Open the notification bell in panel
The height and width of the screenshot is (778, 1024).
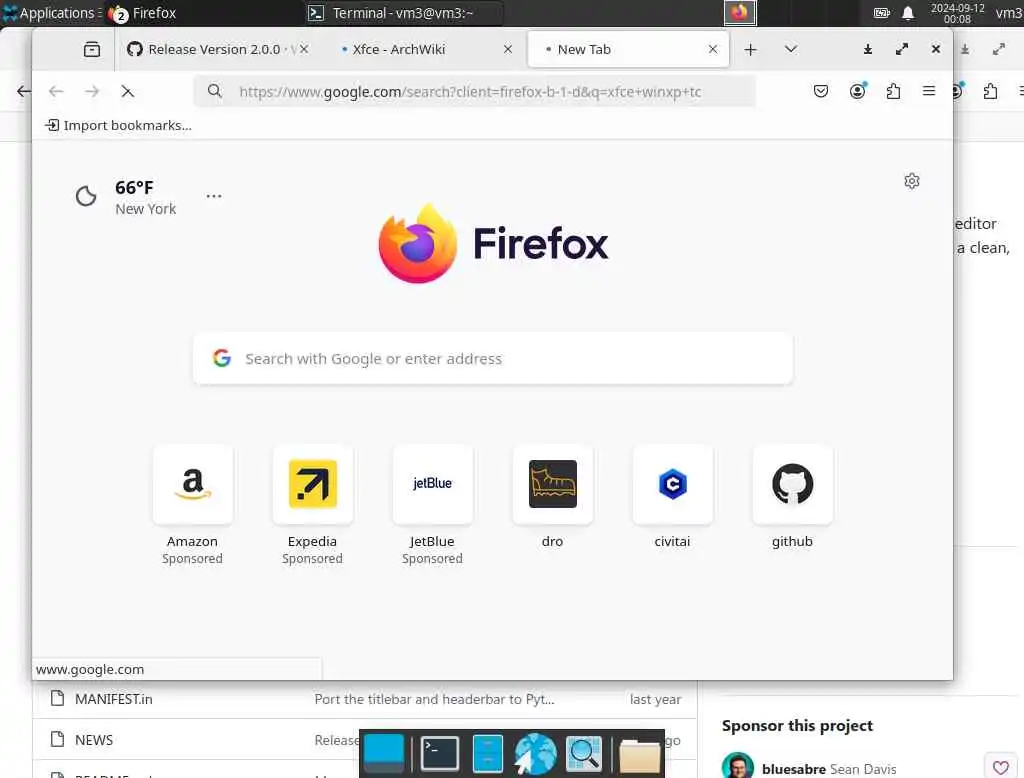point(908,13)
